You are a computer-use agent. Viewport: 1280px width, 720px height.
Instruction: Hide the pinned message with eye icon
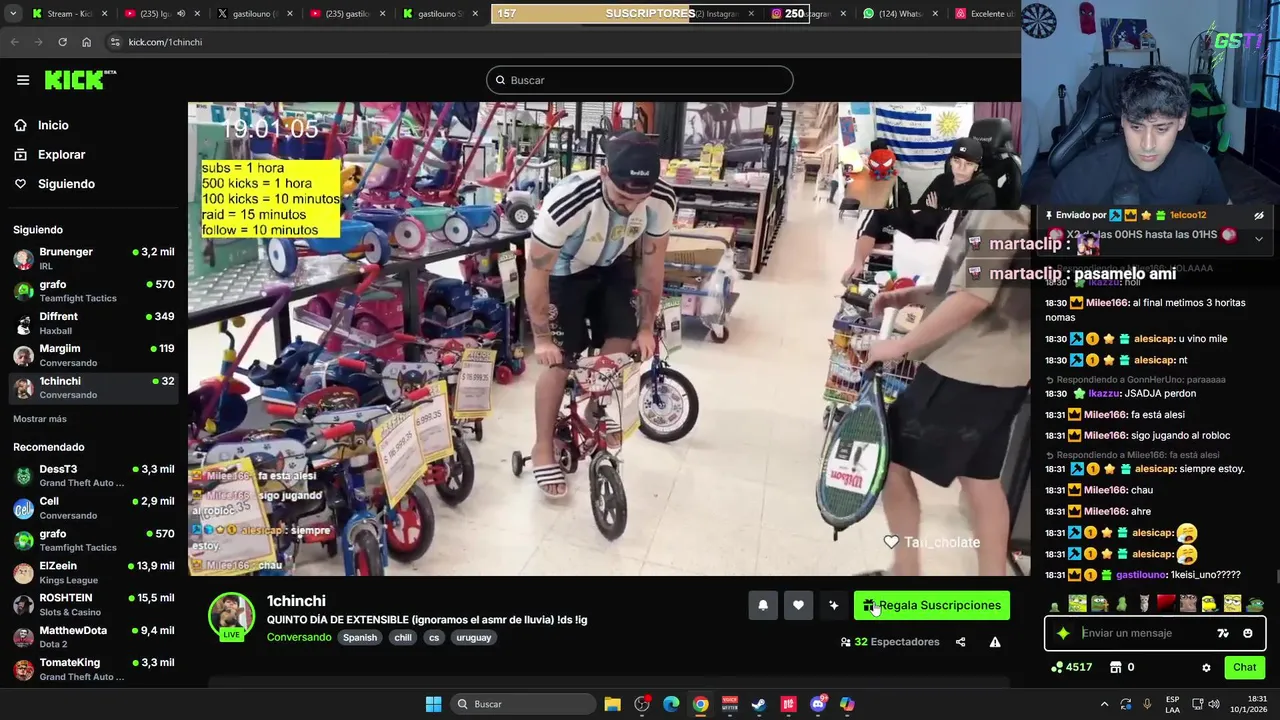point(1259,215)
